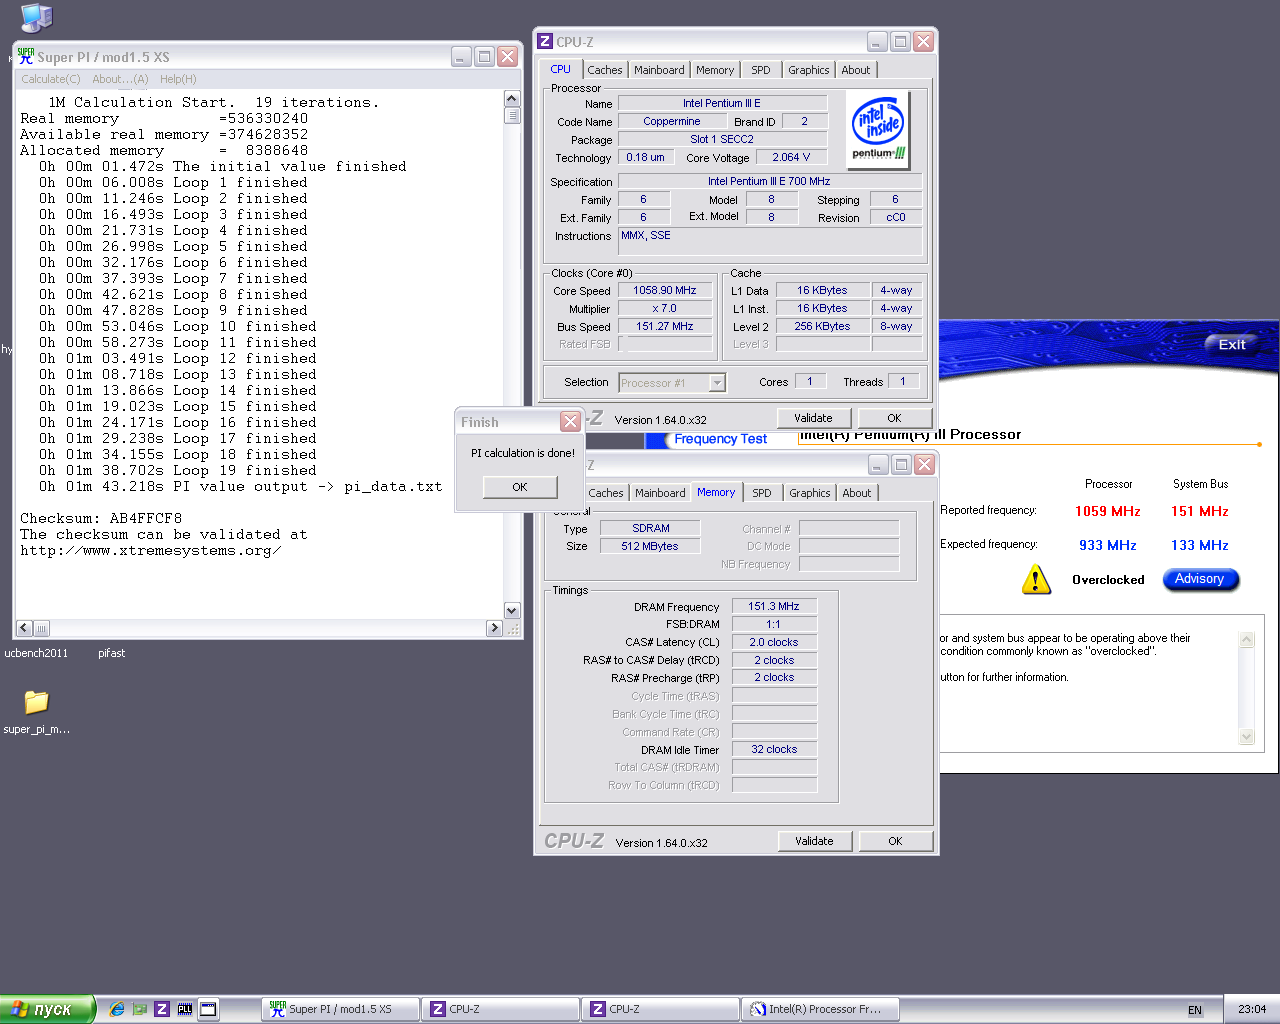Close the Finish dialog with X
The height and width of the screenshot is (1024, 1280).
tap(570, 422)
